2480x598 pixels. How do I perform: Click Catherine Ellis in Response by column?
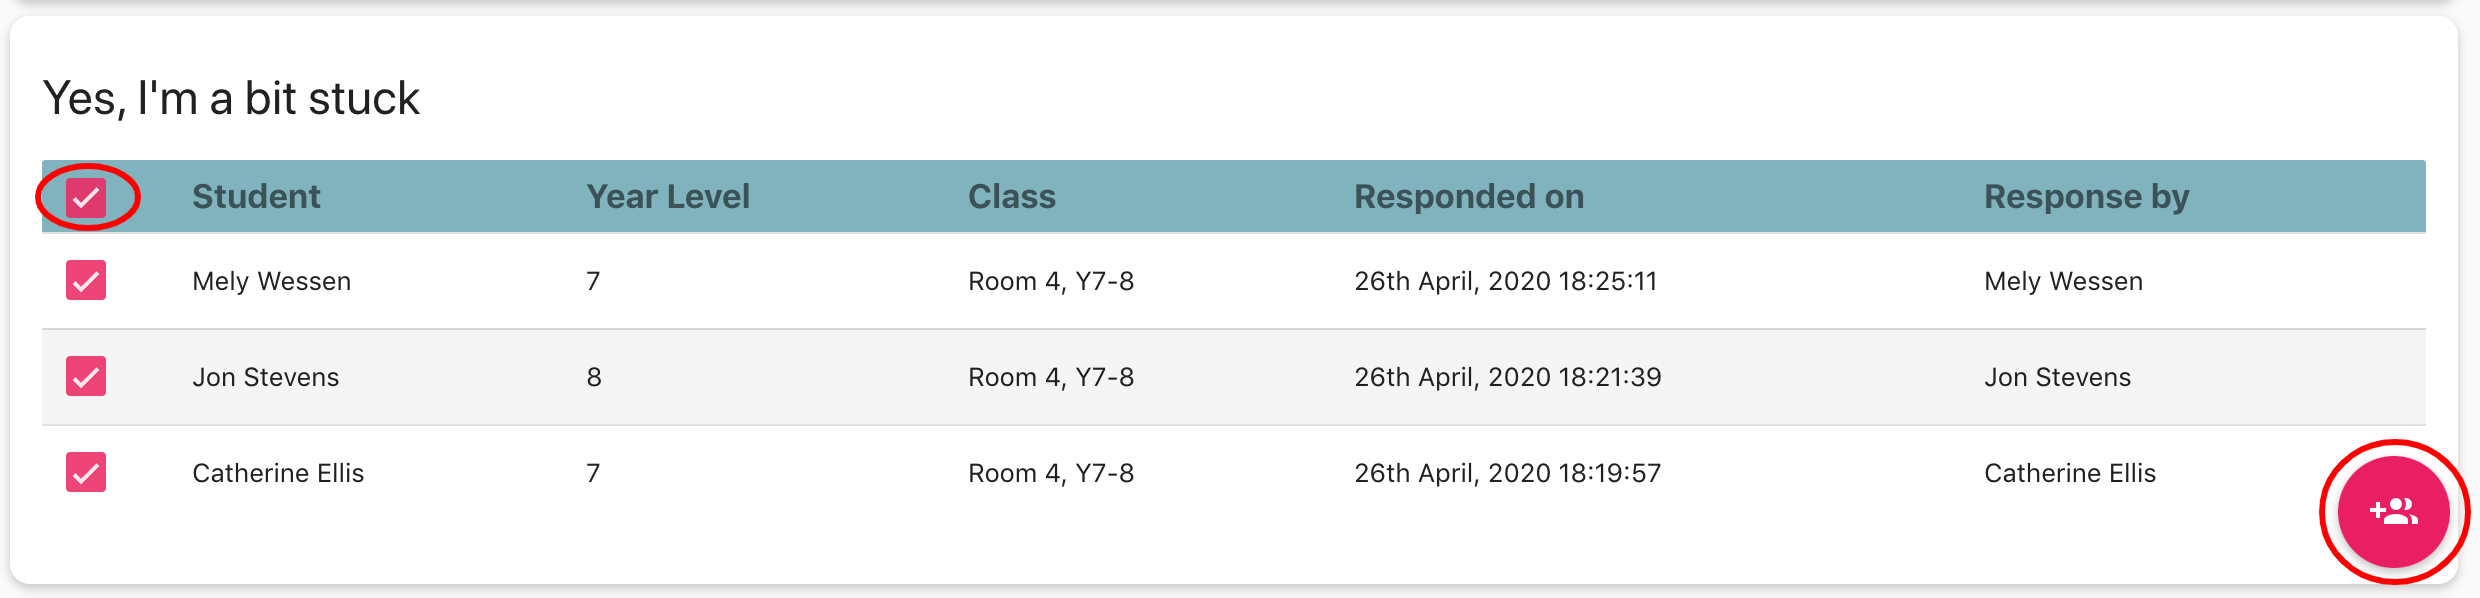[2069, 473]
